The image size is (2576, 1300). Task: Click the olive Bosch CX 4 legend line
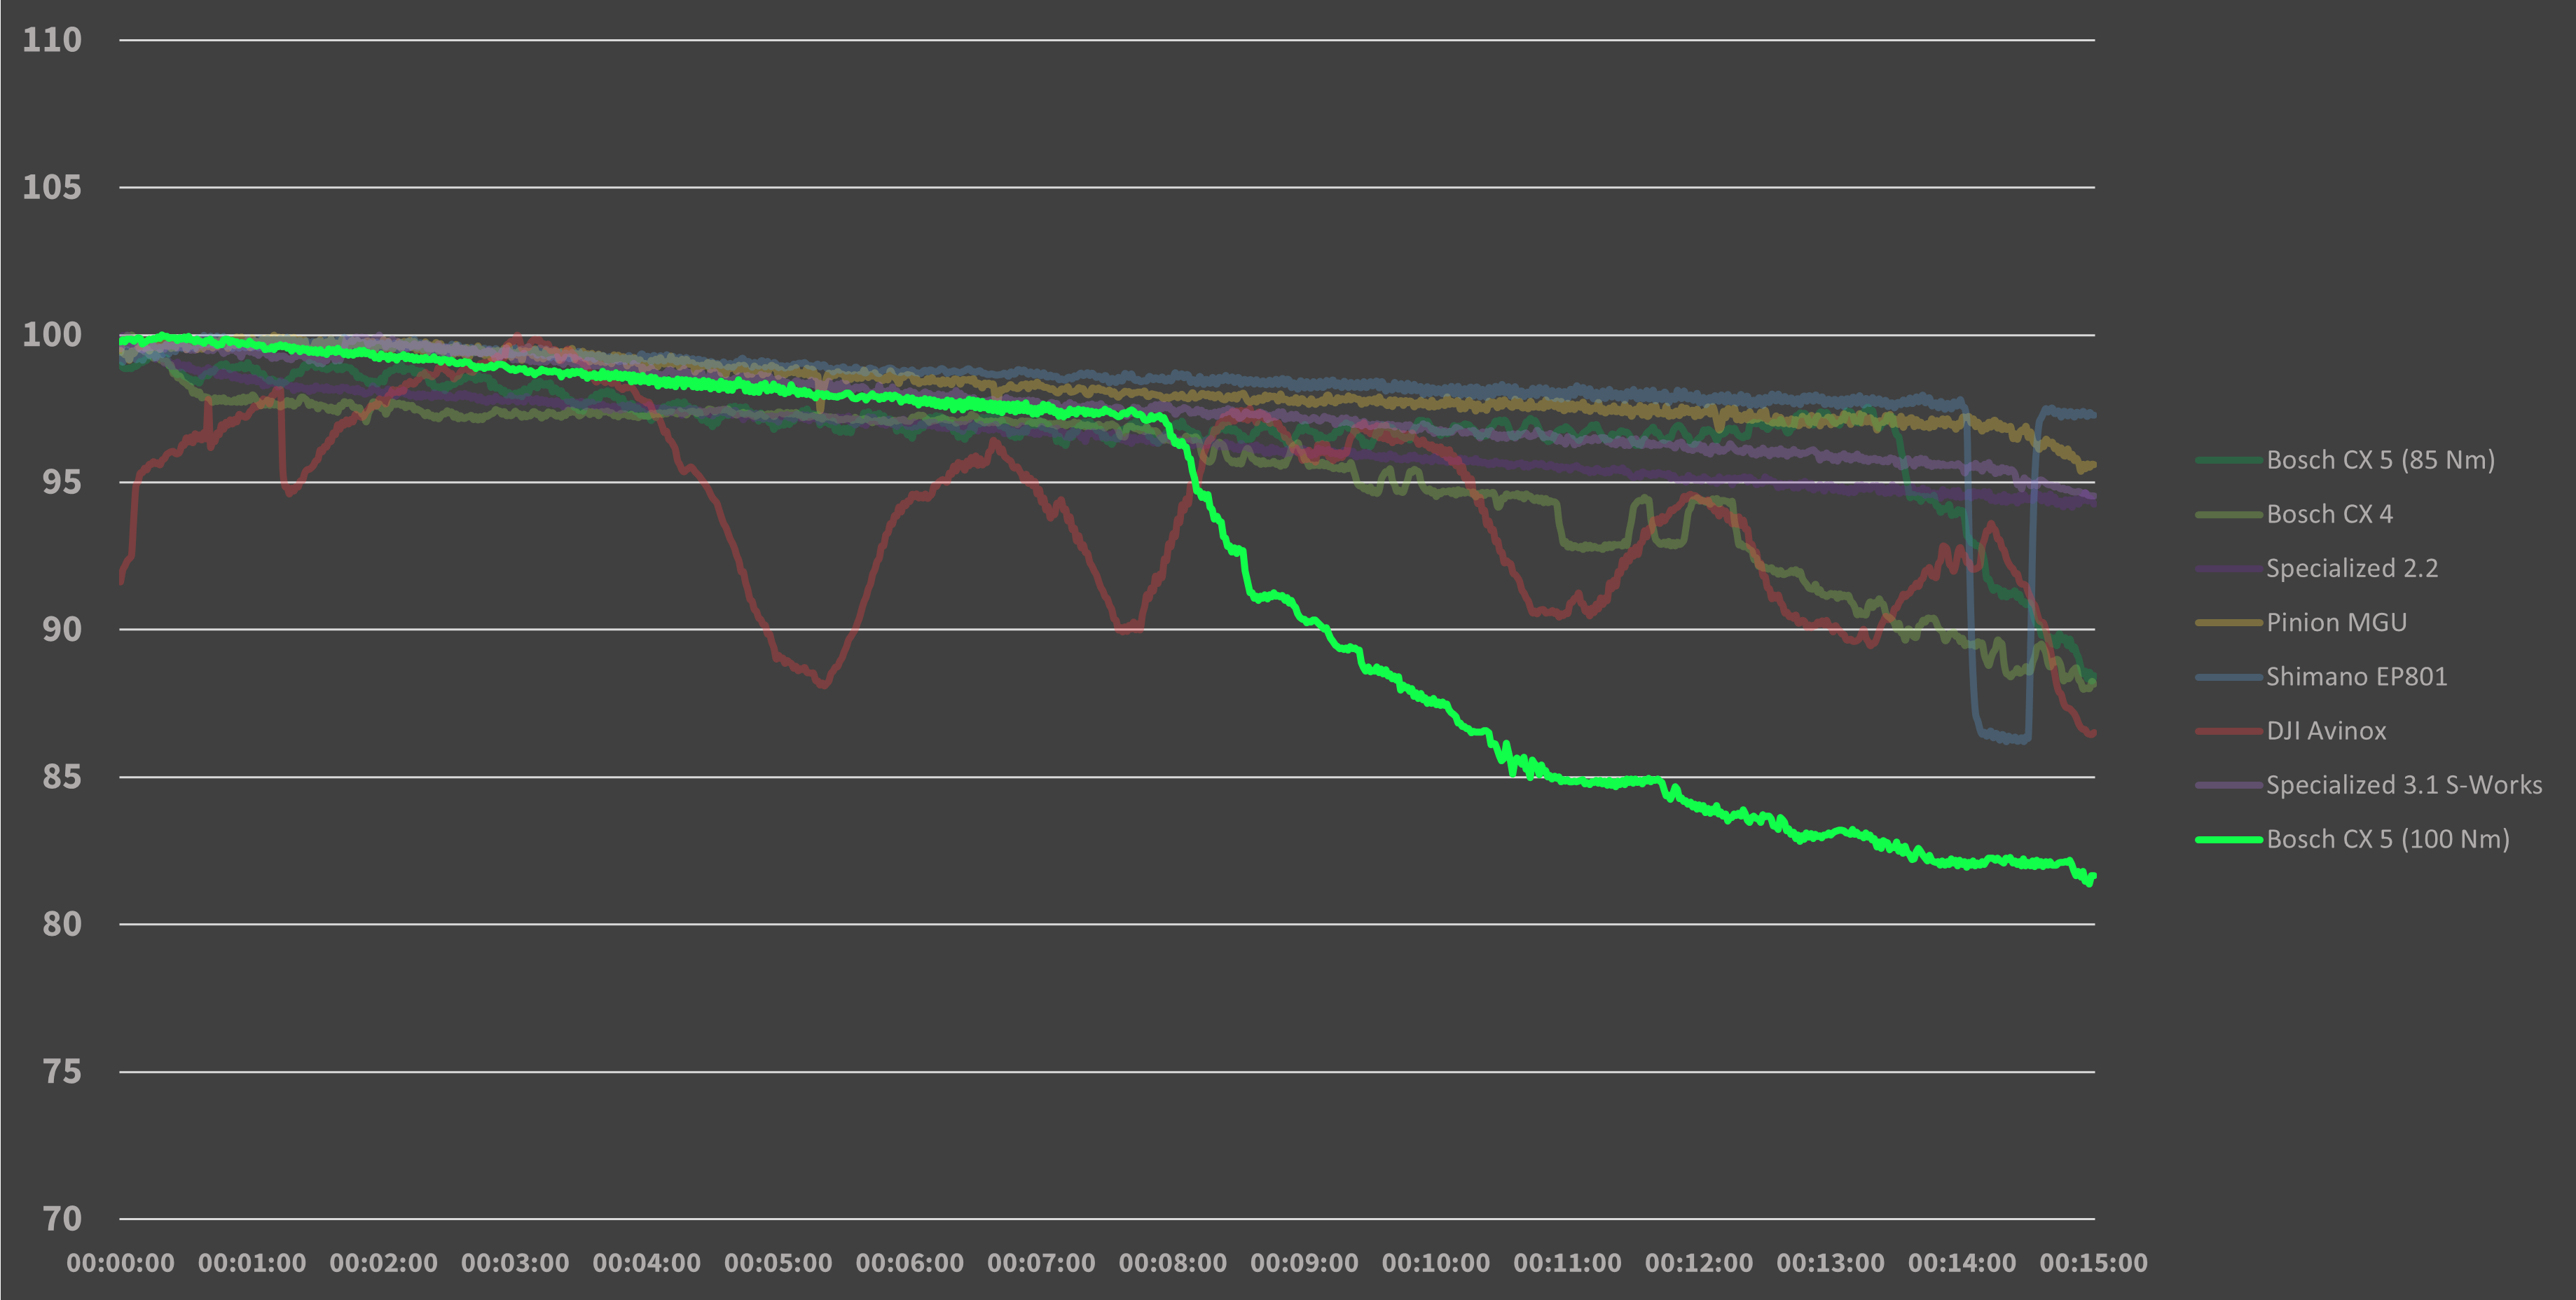click(2229, 515)
